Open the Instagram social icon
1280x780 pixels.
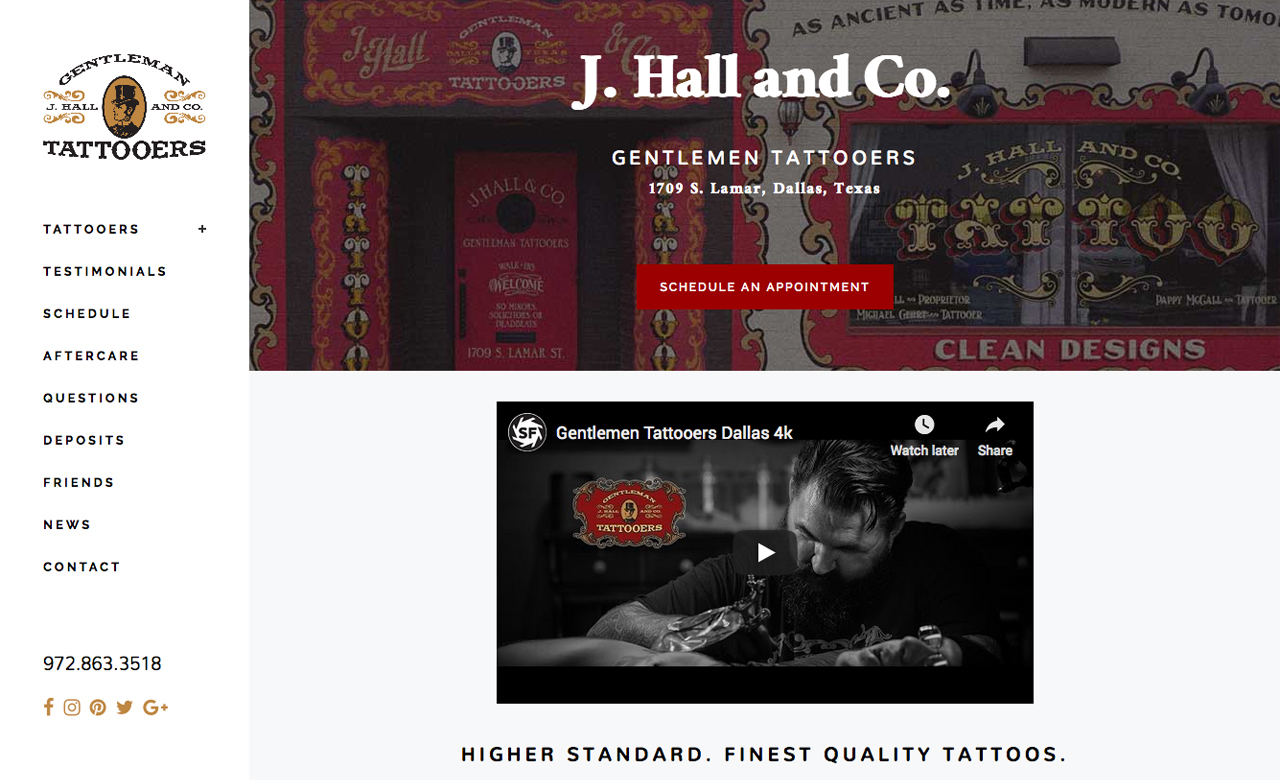[72, 707]
